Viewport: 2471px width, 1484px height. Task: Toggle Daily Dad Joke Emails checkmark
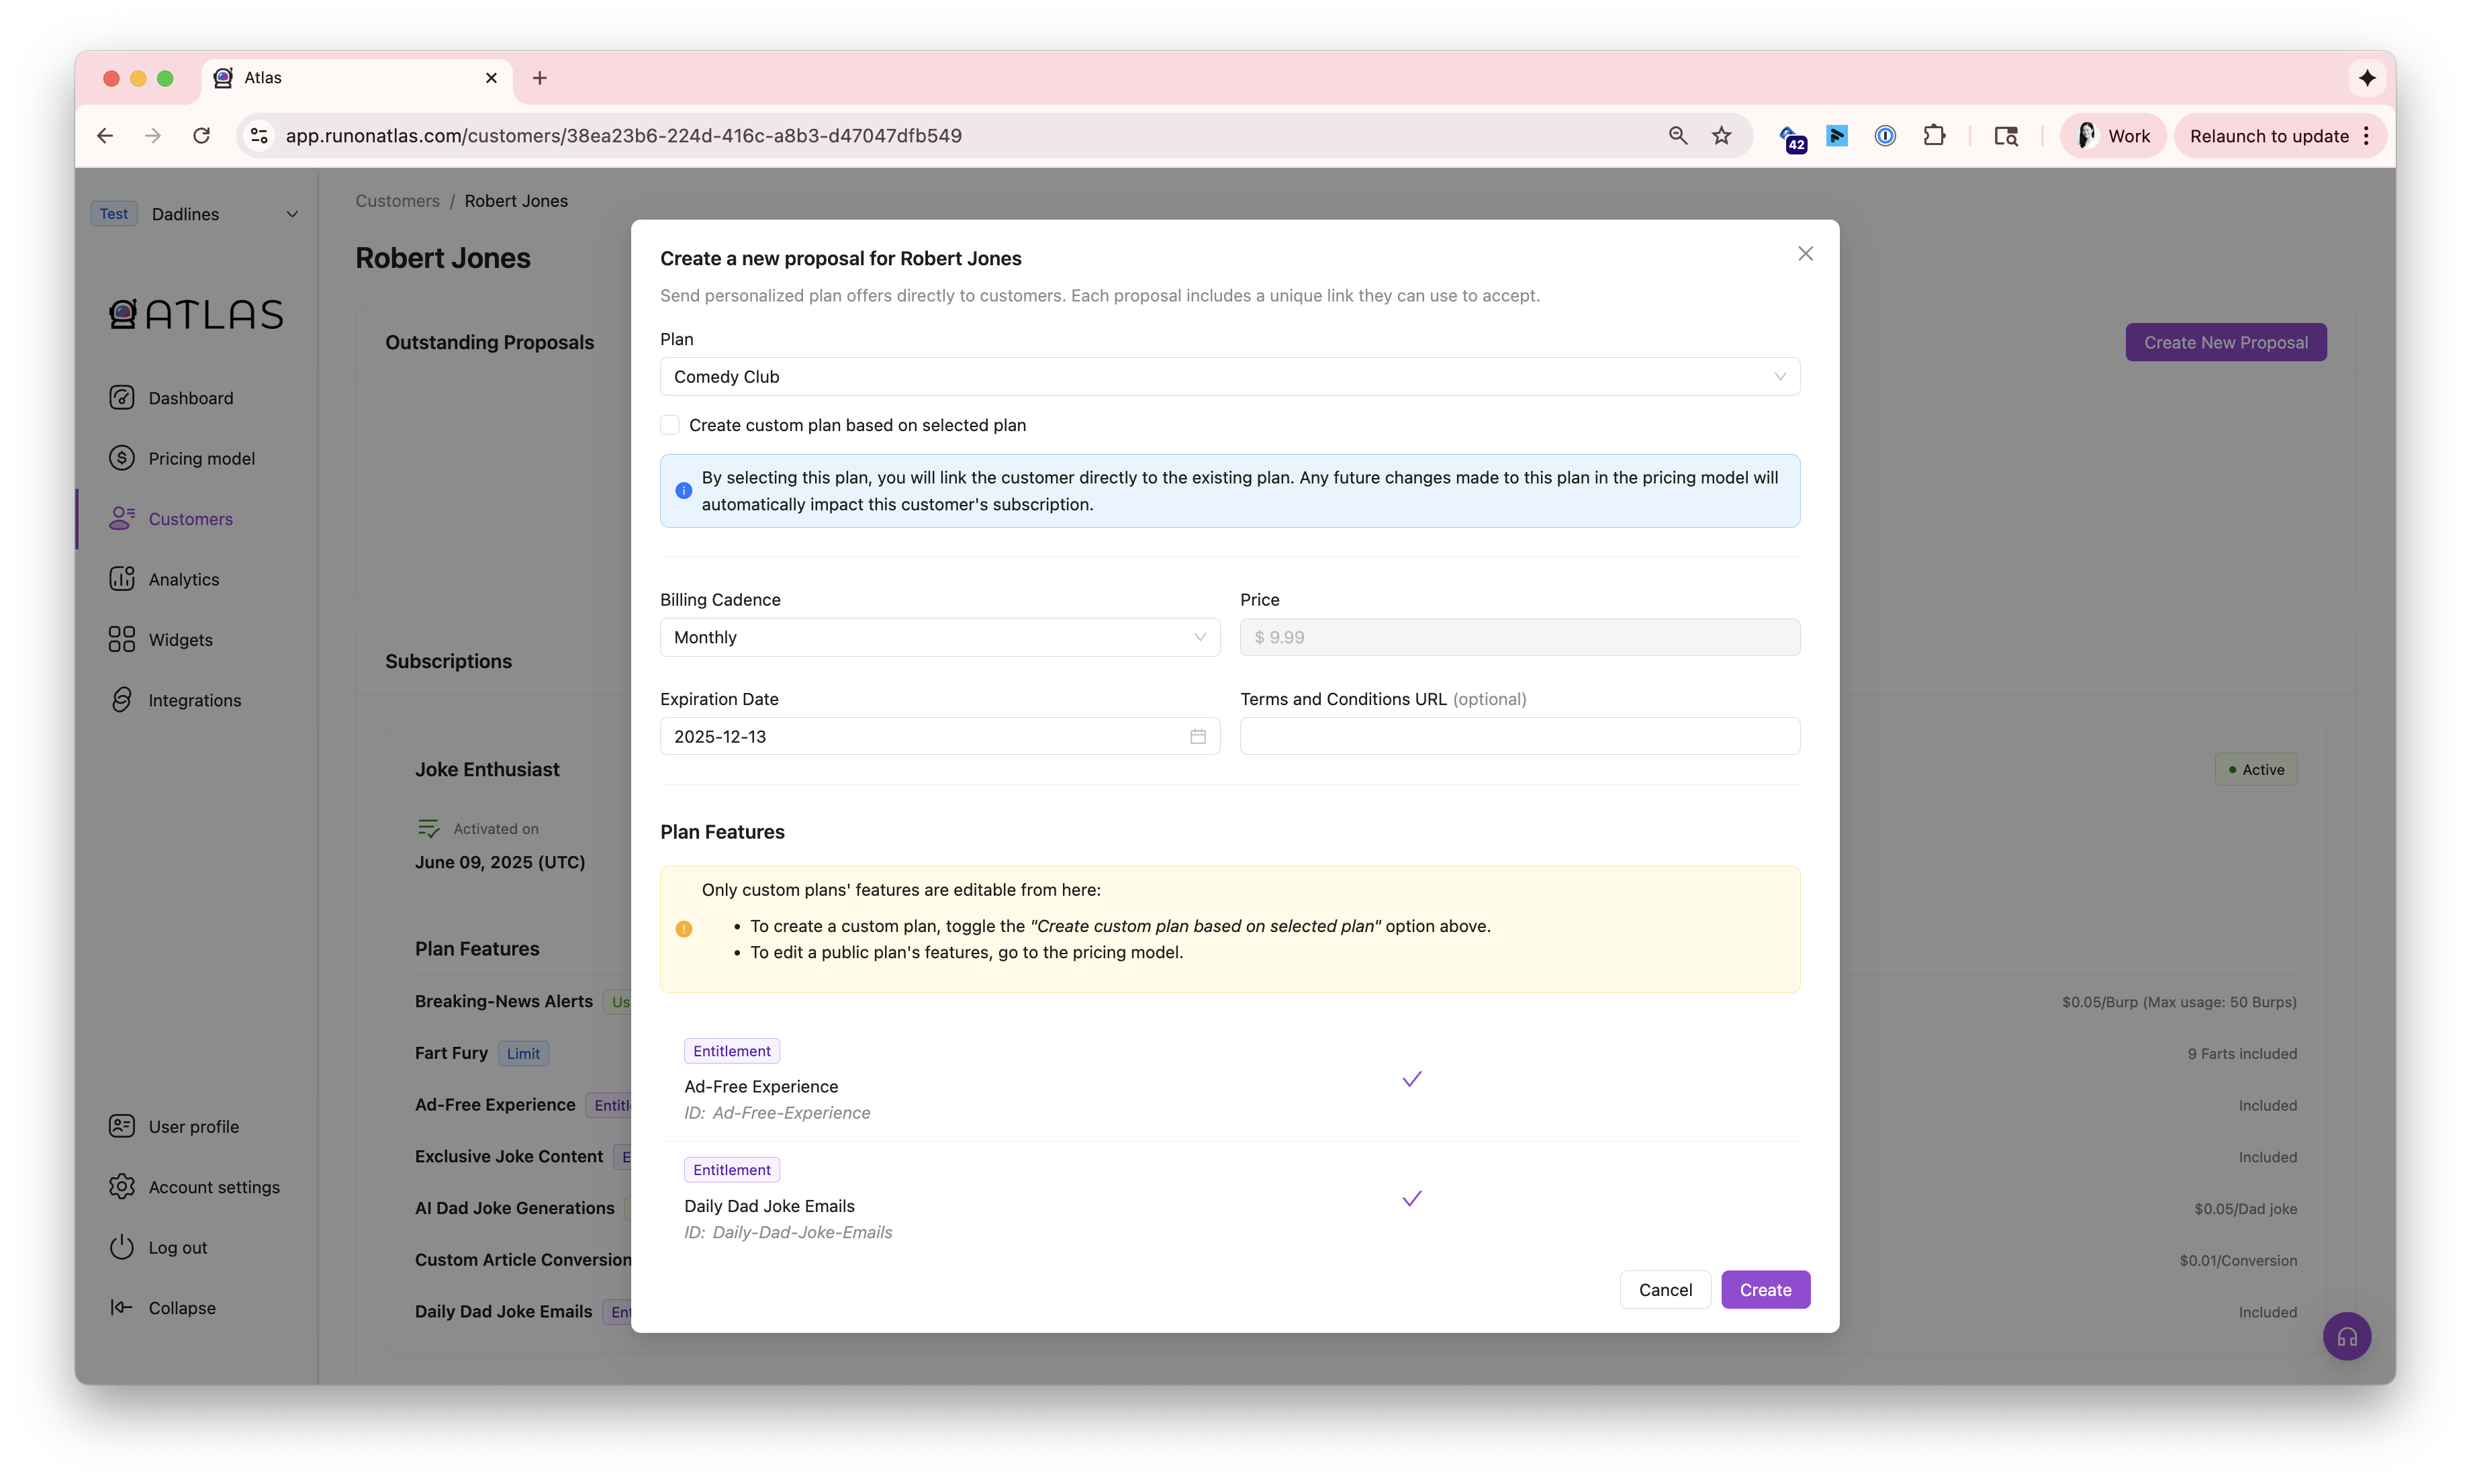1411,1199
